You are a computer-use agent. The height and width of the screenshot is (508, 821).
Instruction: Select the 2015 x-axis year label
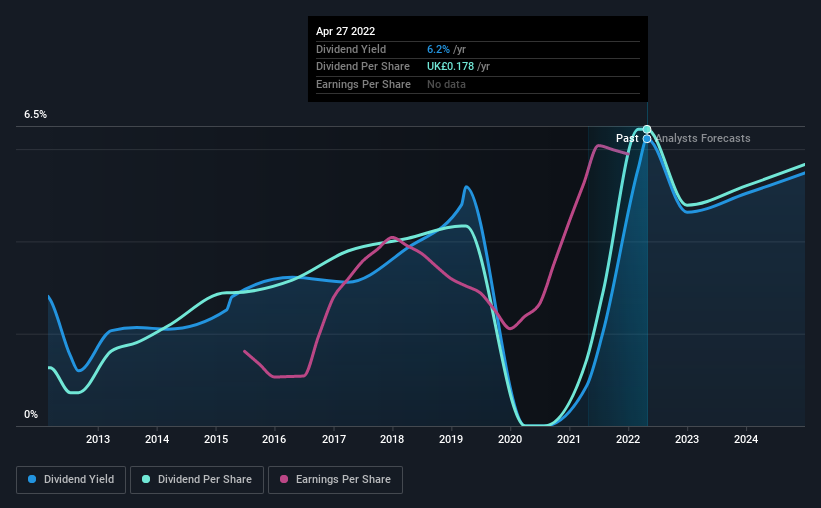click(216, 439)
